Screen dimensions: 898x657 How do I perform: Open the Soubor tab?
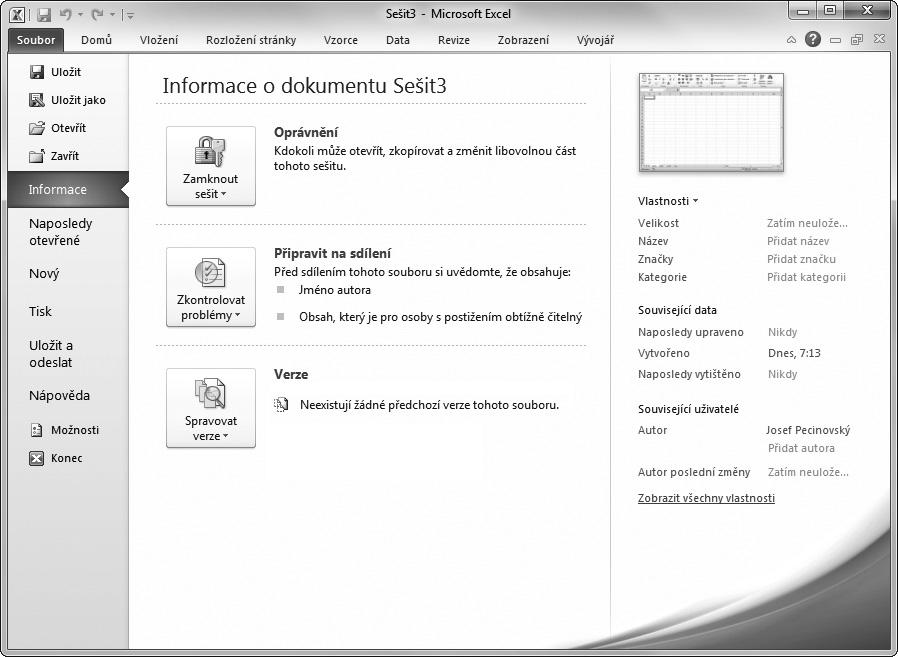point(36,40)
